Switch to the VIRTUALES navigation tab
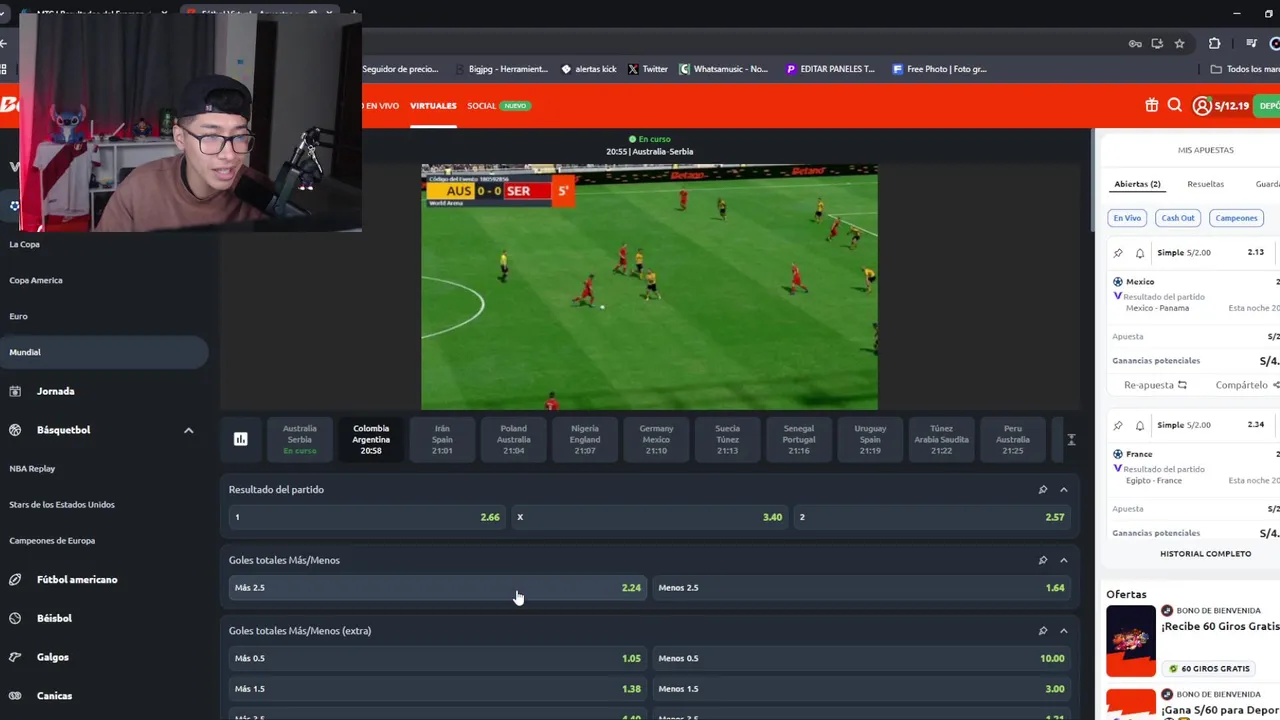Screen dimensions: 1280x720 pyautogui.click(x=433, y=106)
